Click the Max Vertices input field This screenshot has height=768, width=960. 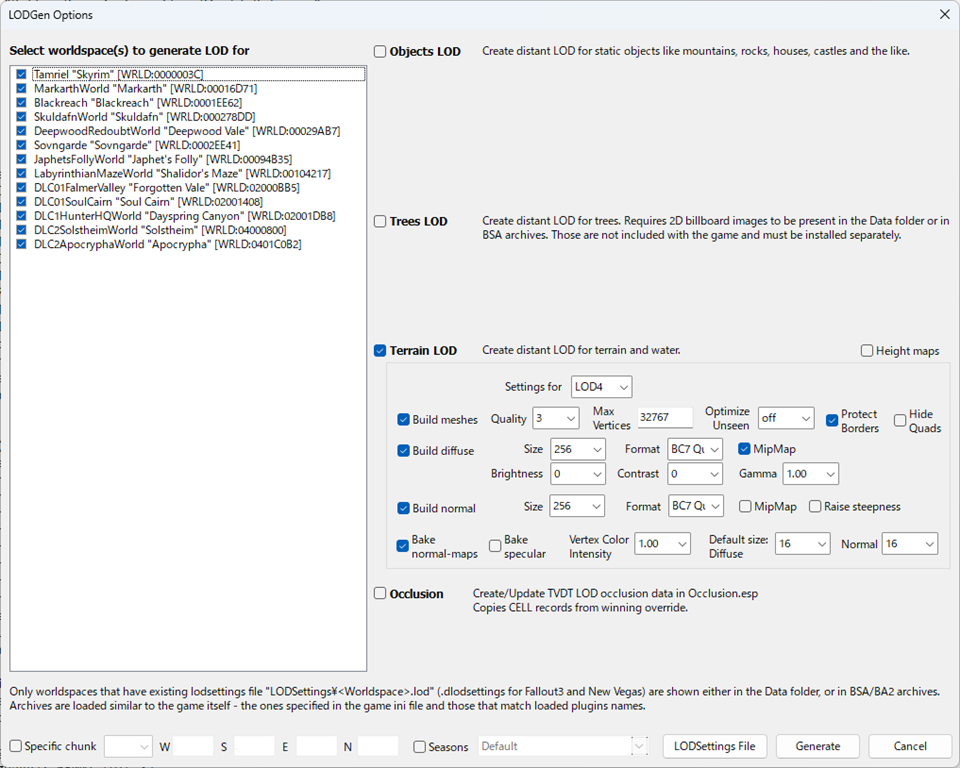[x=665, y=418]
